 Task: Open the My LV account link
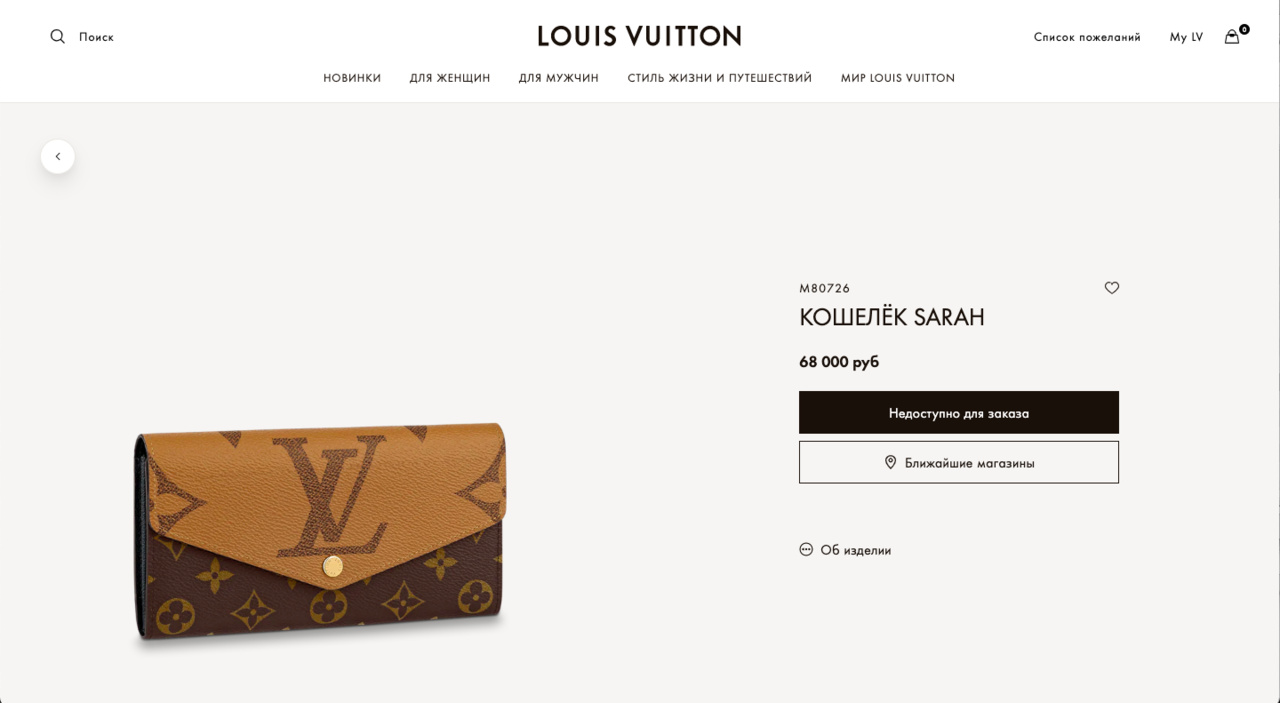point(1186,37)
